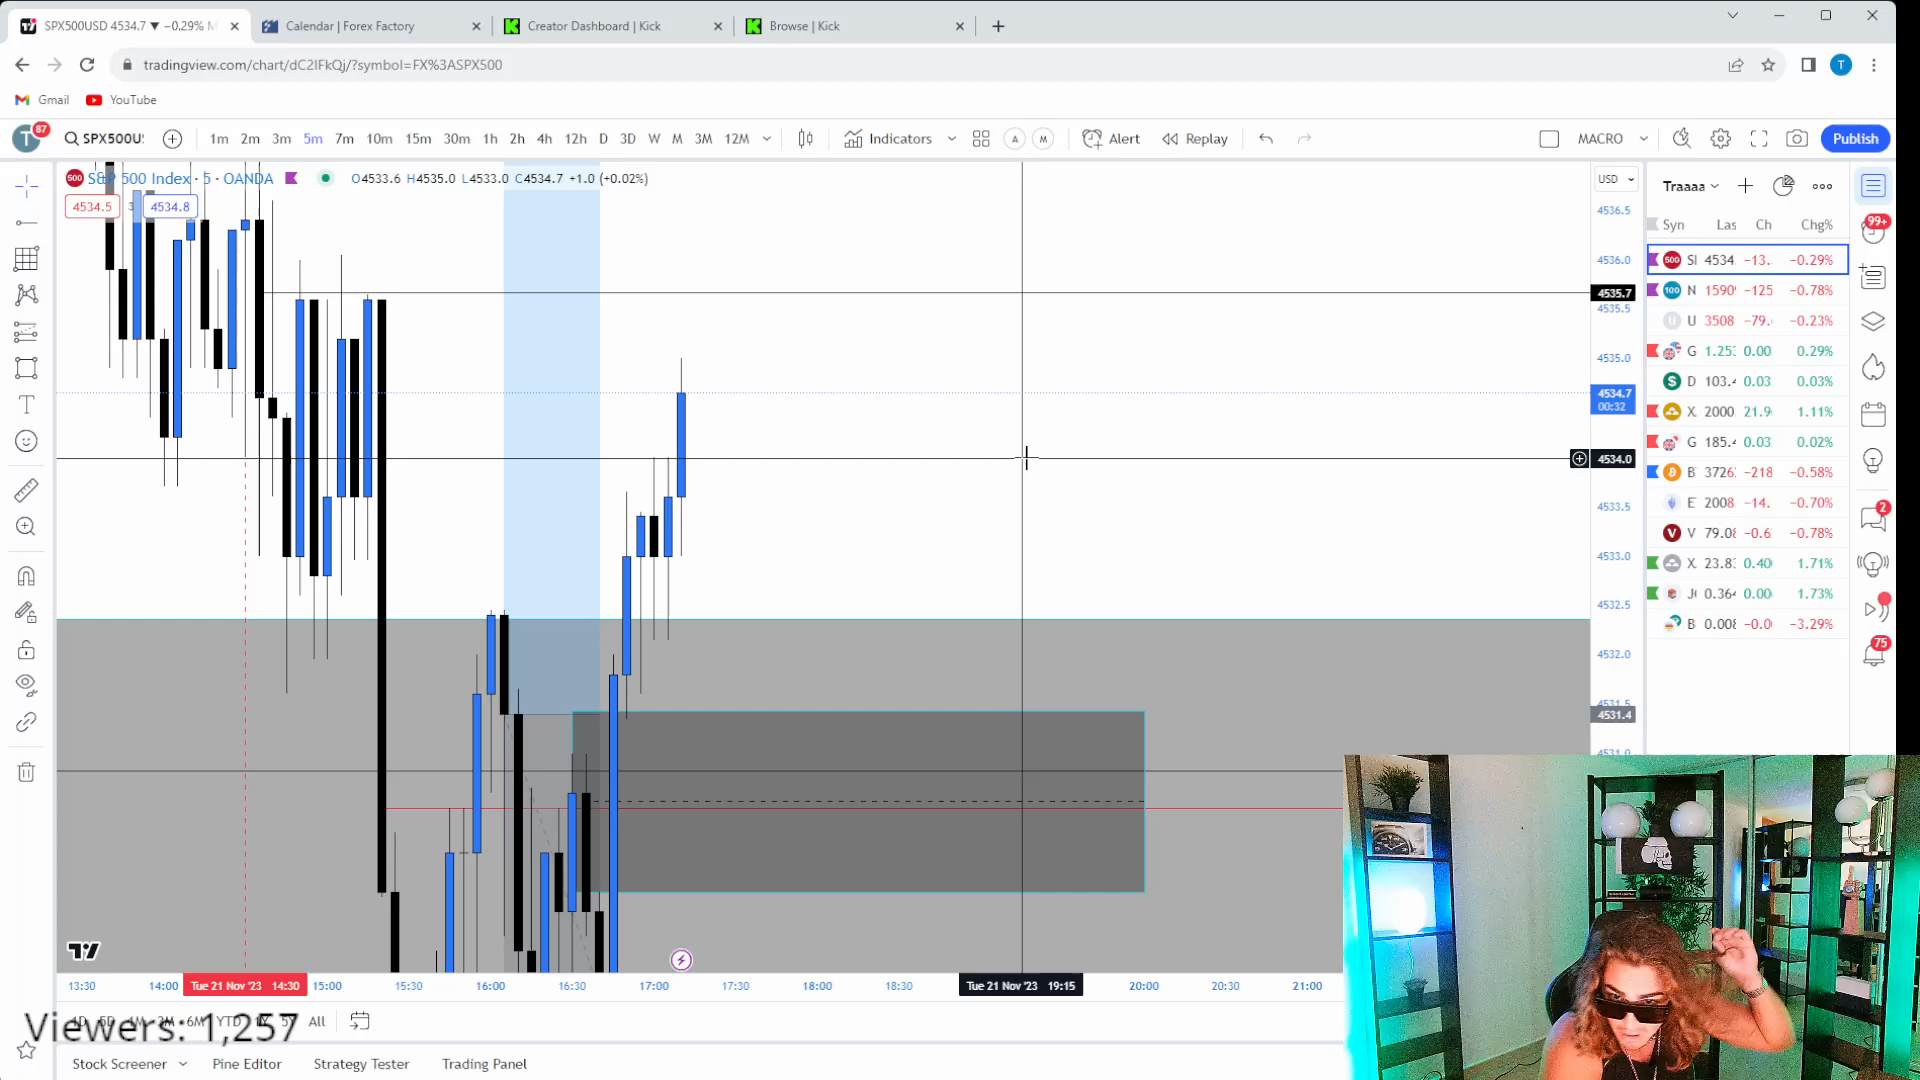The width and height of the screenshot is (1920, 1080).
Task: Open the USD currency dropdown
Action: [1616, 179]
